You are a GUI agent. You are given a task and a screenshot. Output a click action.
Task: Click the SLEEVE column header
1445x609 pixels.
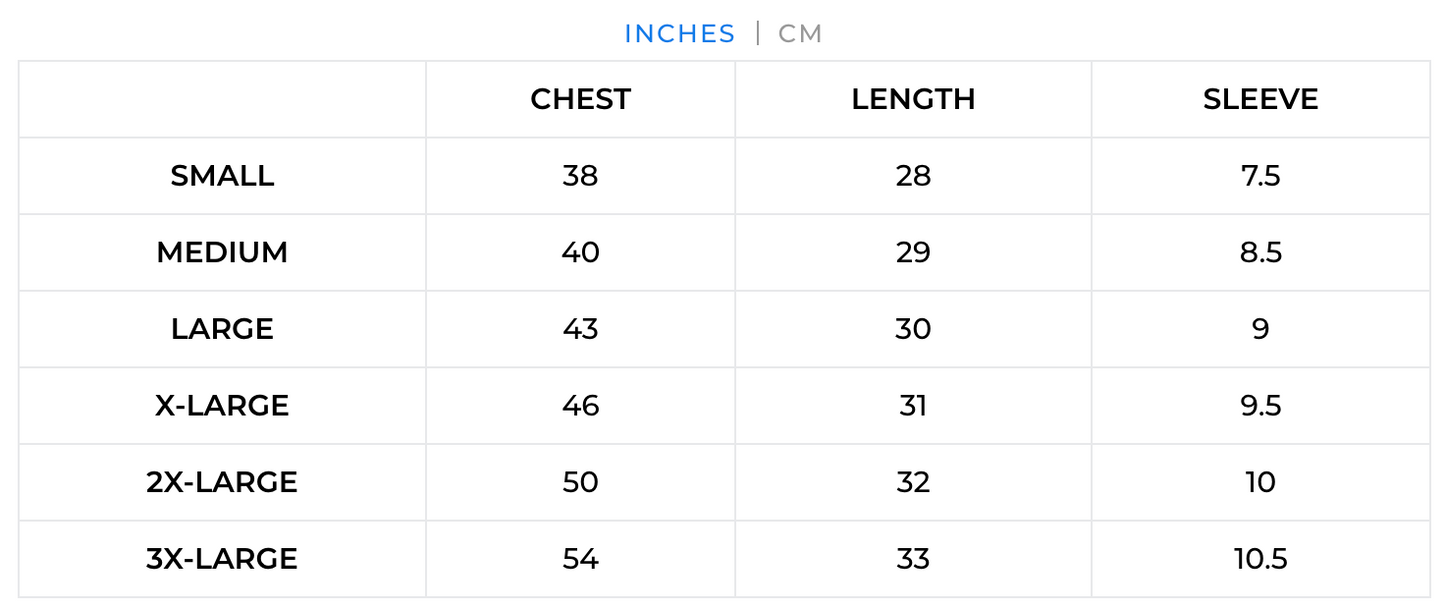pyautogui.click(x=1260, y=99)
